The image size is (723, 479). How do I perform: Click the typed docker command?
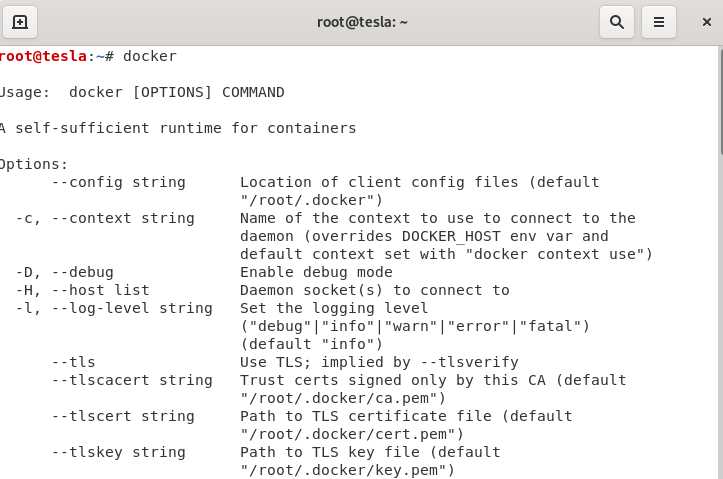pos(150,56)
